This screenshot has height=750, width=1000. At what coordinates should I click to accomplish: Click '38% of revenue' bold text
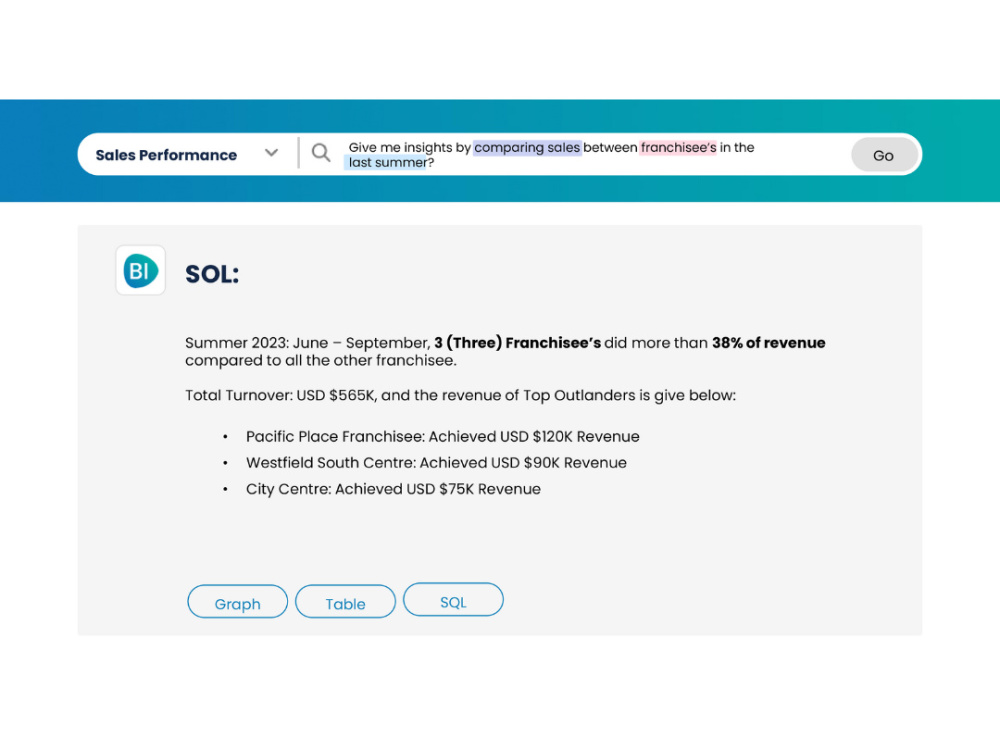[768, 343]
